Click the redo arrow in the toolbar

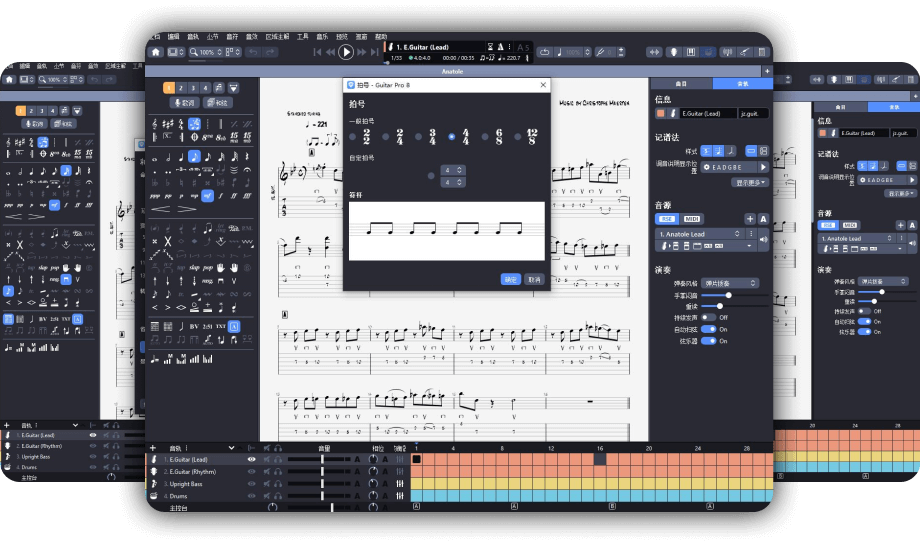270,52
